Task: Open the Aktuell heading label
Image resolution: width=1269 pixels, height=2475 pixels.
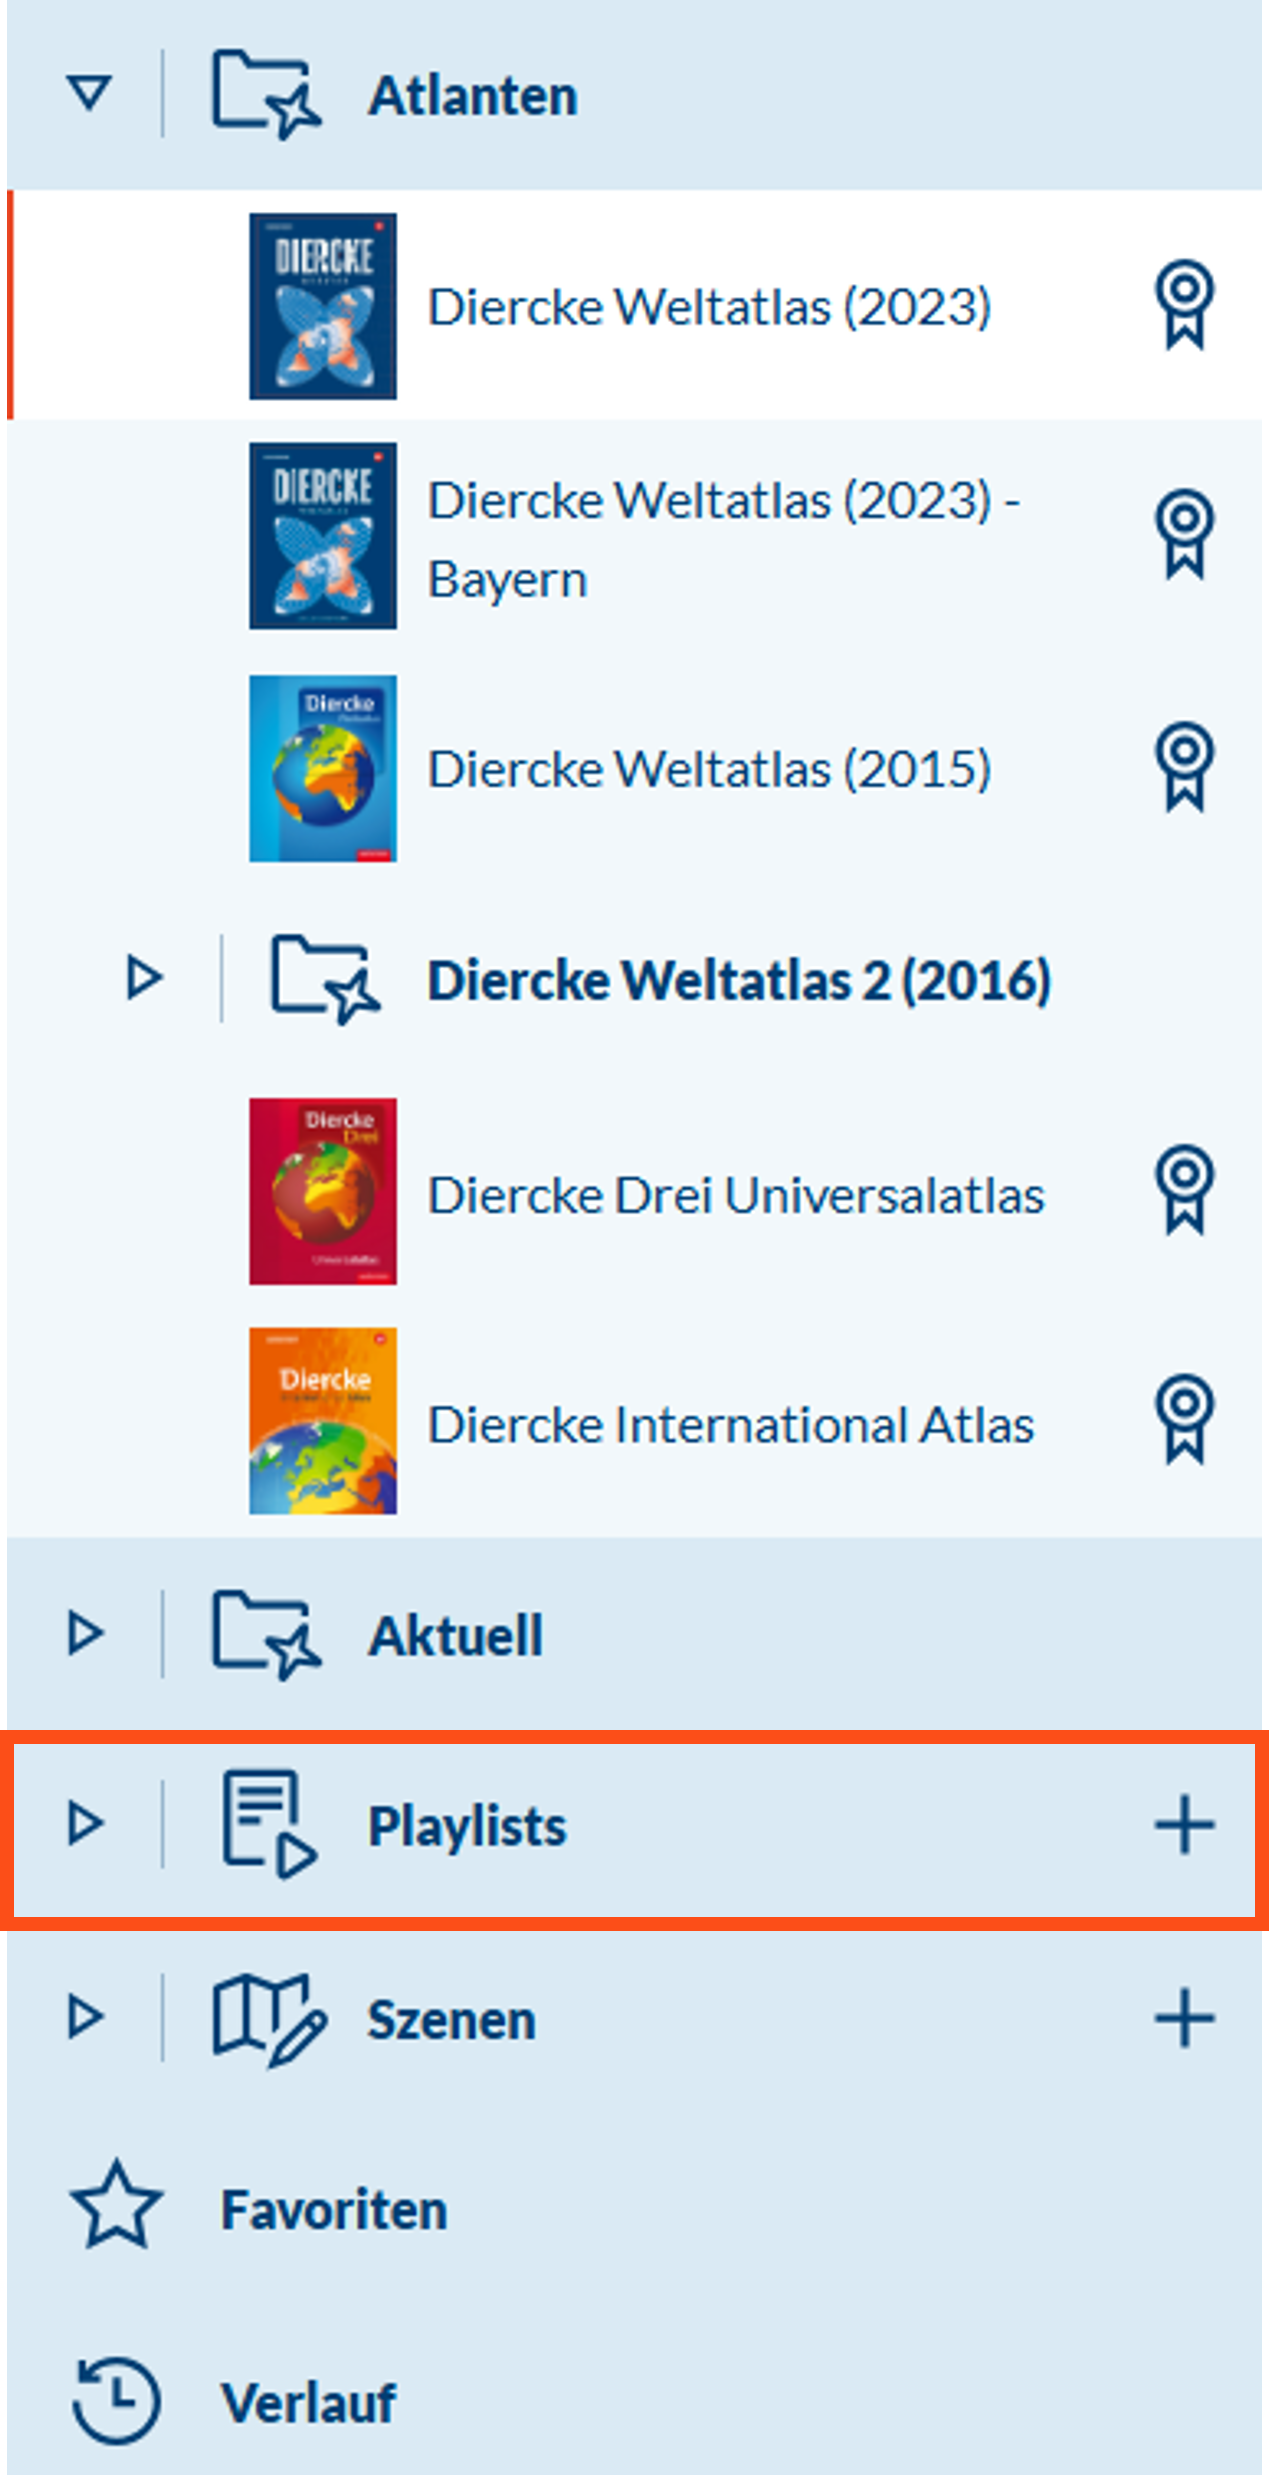Action: 456,1636
